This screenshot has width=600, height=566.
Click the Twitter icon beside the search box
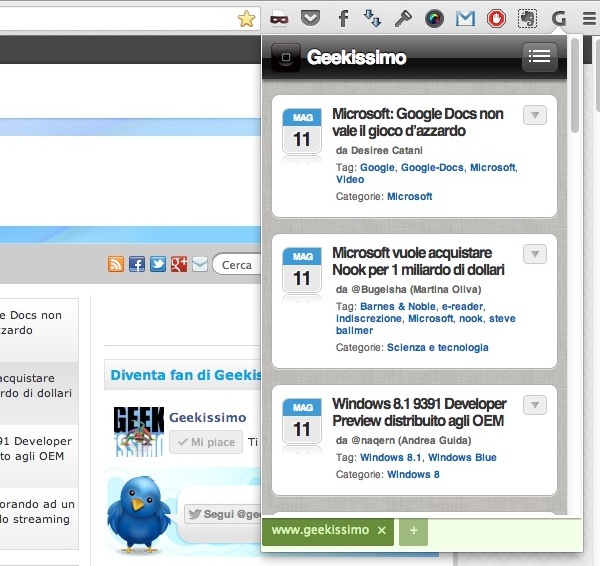pos(158,264)
